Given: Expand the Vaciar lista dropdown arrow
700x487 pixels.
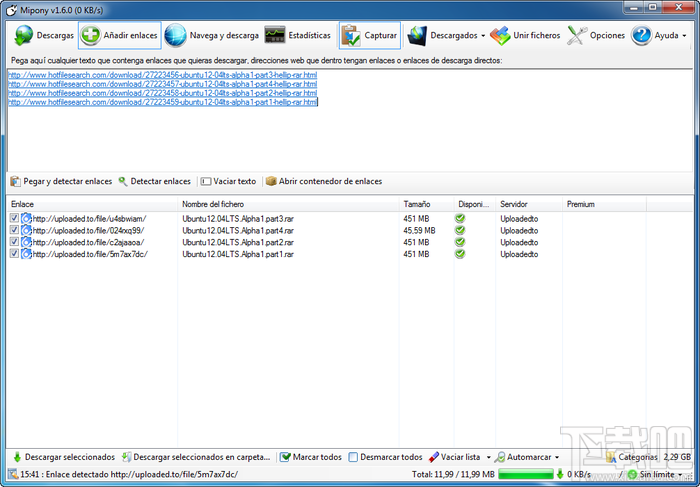Looking at the screenshot, I should click(x=488, y=457).
